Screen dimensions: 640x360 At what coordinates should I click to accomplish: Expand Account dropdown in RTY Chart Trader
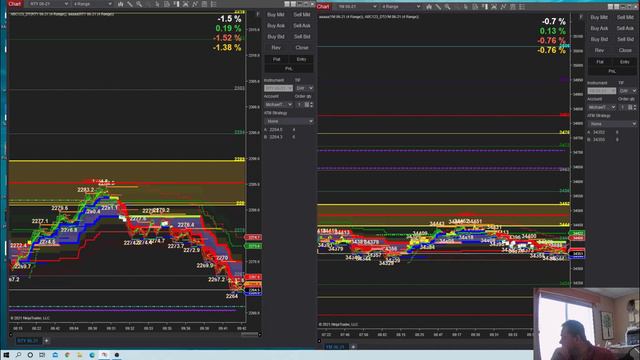(x=278, y=104)
